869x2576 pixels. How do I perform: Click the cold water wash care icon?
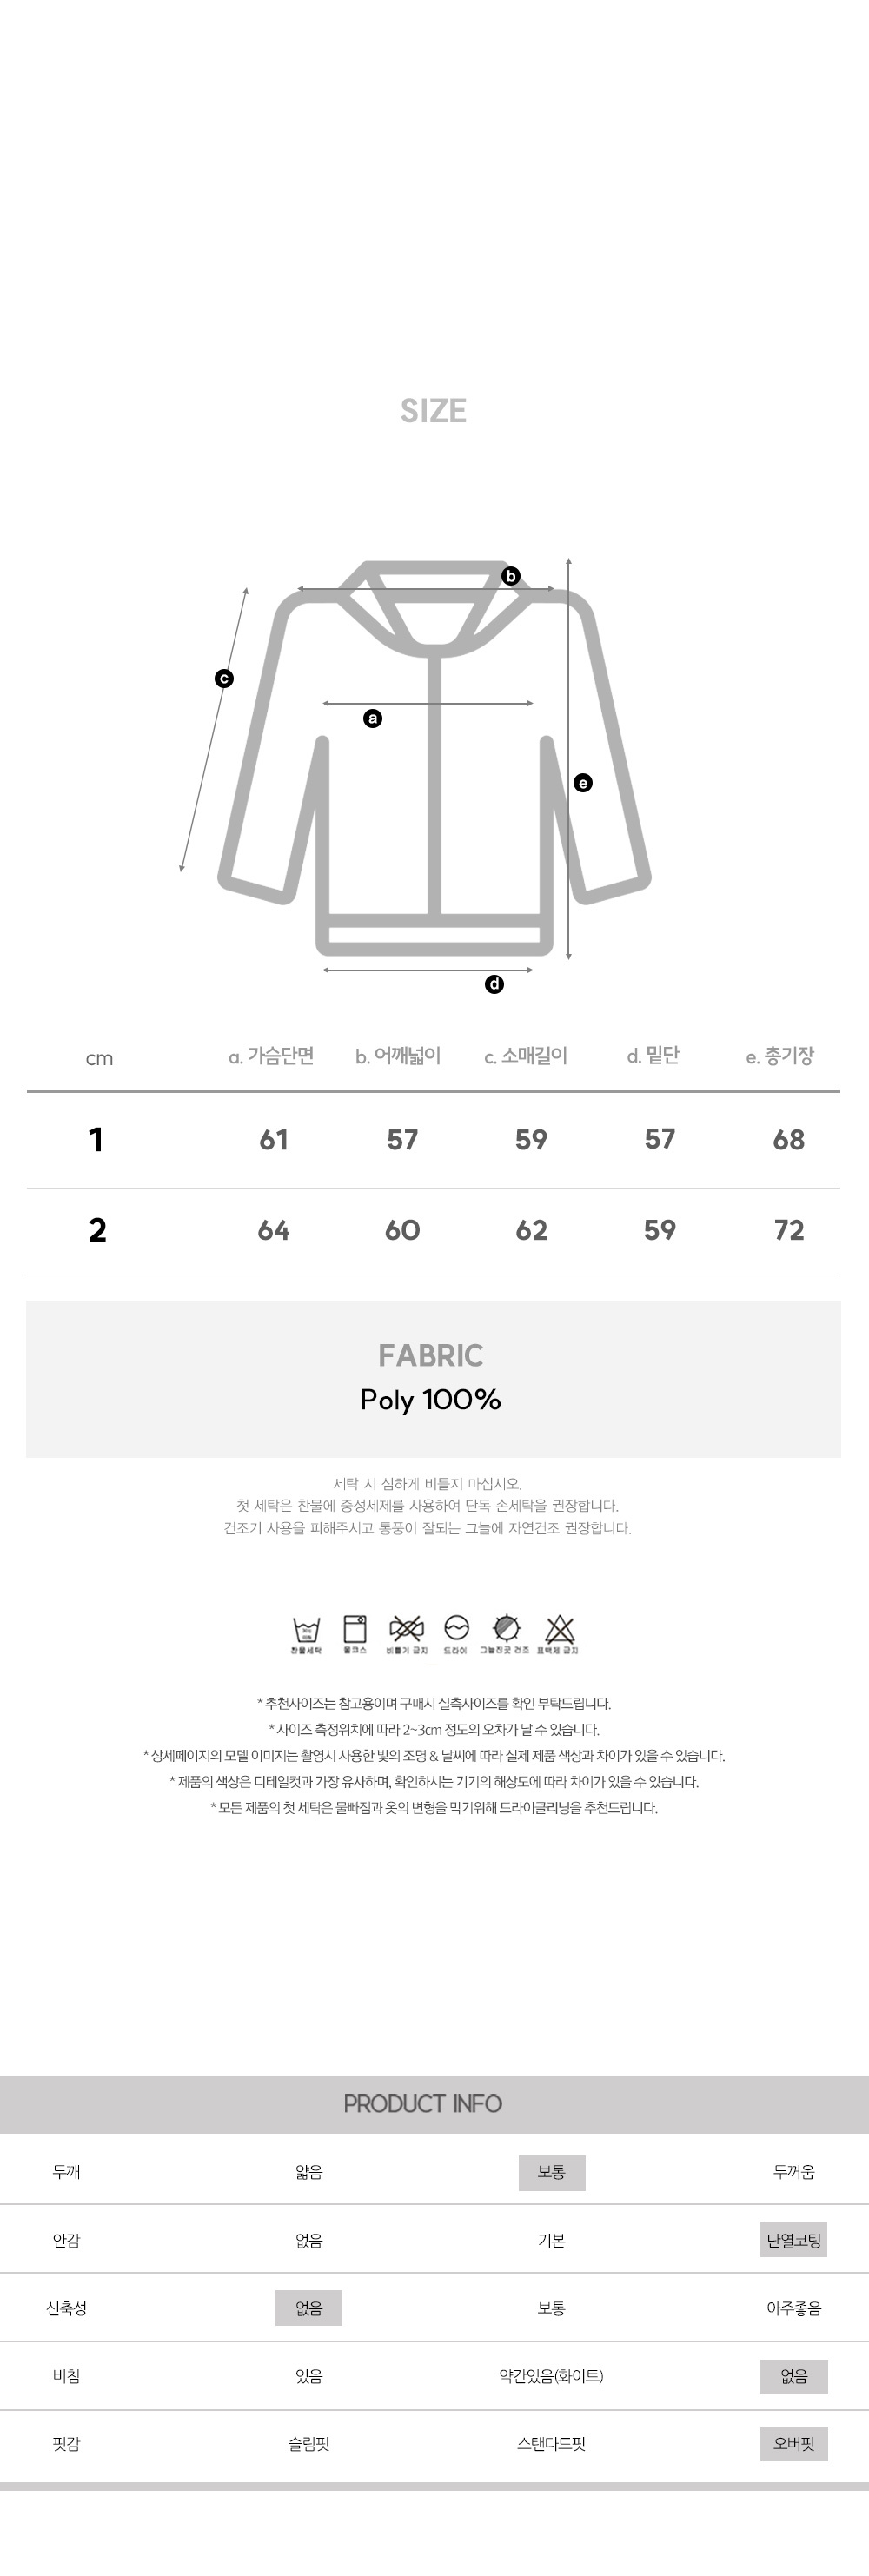[x=306, y=1630]
